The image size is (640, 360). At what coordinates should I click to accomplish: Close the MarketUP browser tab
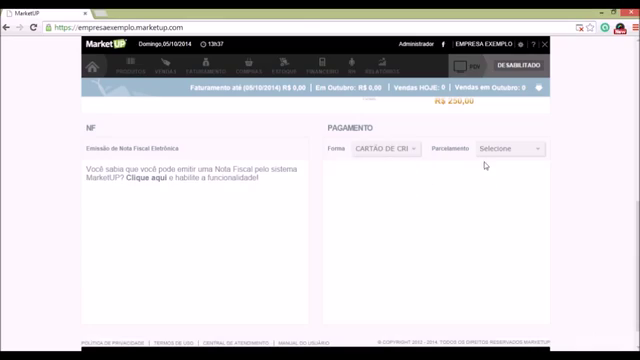click(x=85, y=13)
